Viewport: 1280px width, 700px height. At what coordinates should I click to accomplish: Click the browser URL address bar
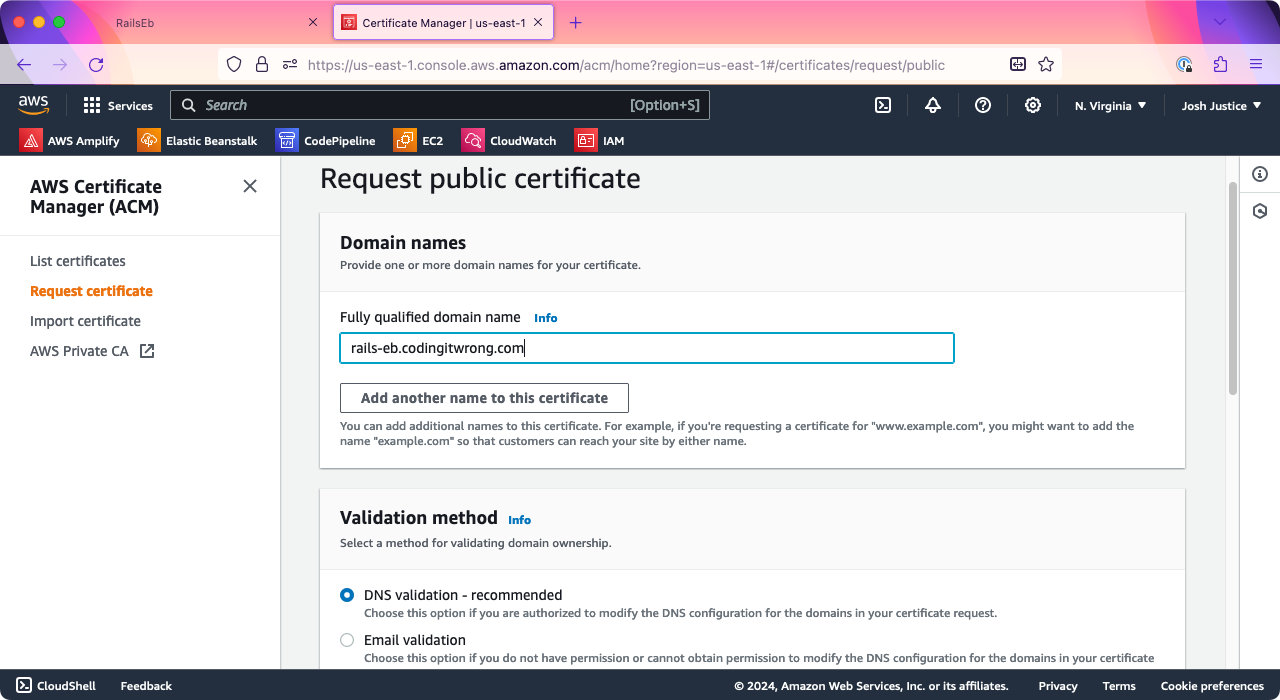pos(640,64)
